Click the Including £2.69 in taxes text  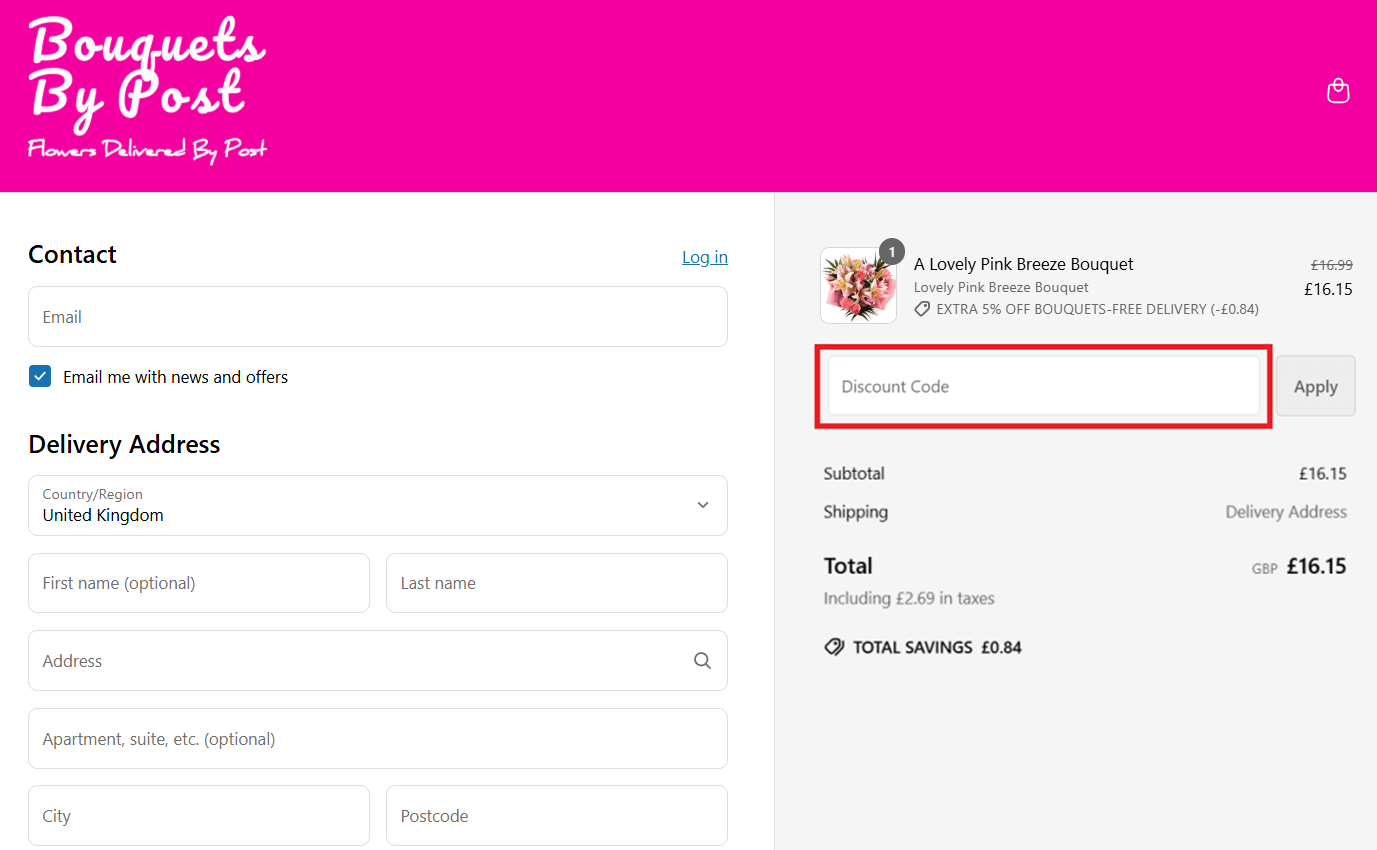[x=909, y=598]
